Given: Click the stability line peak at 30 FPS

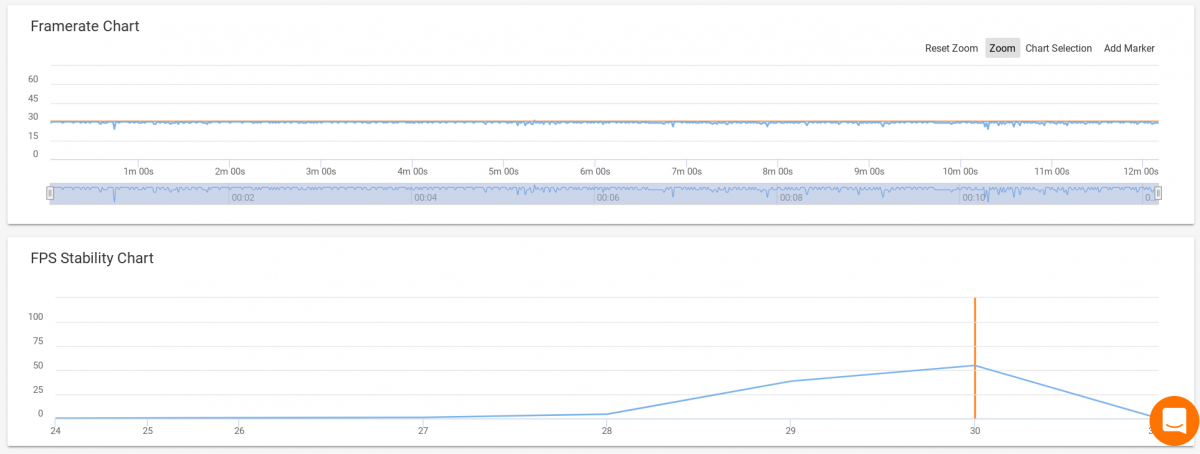Looking at the screenshot, I should point(974,366).
